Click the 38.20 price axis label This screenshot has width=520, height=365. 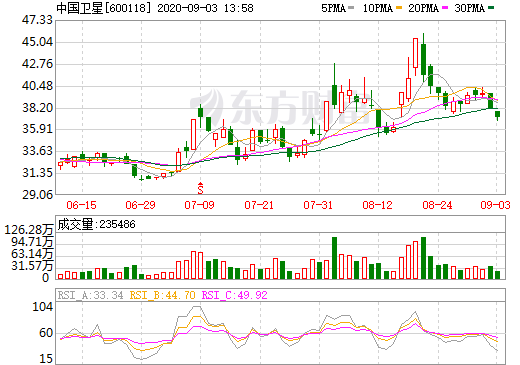click(37, 108)
